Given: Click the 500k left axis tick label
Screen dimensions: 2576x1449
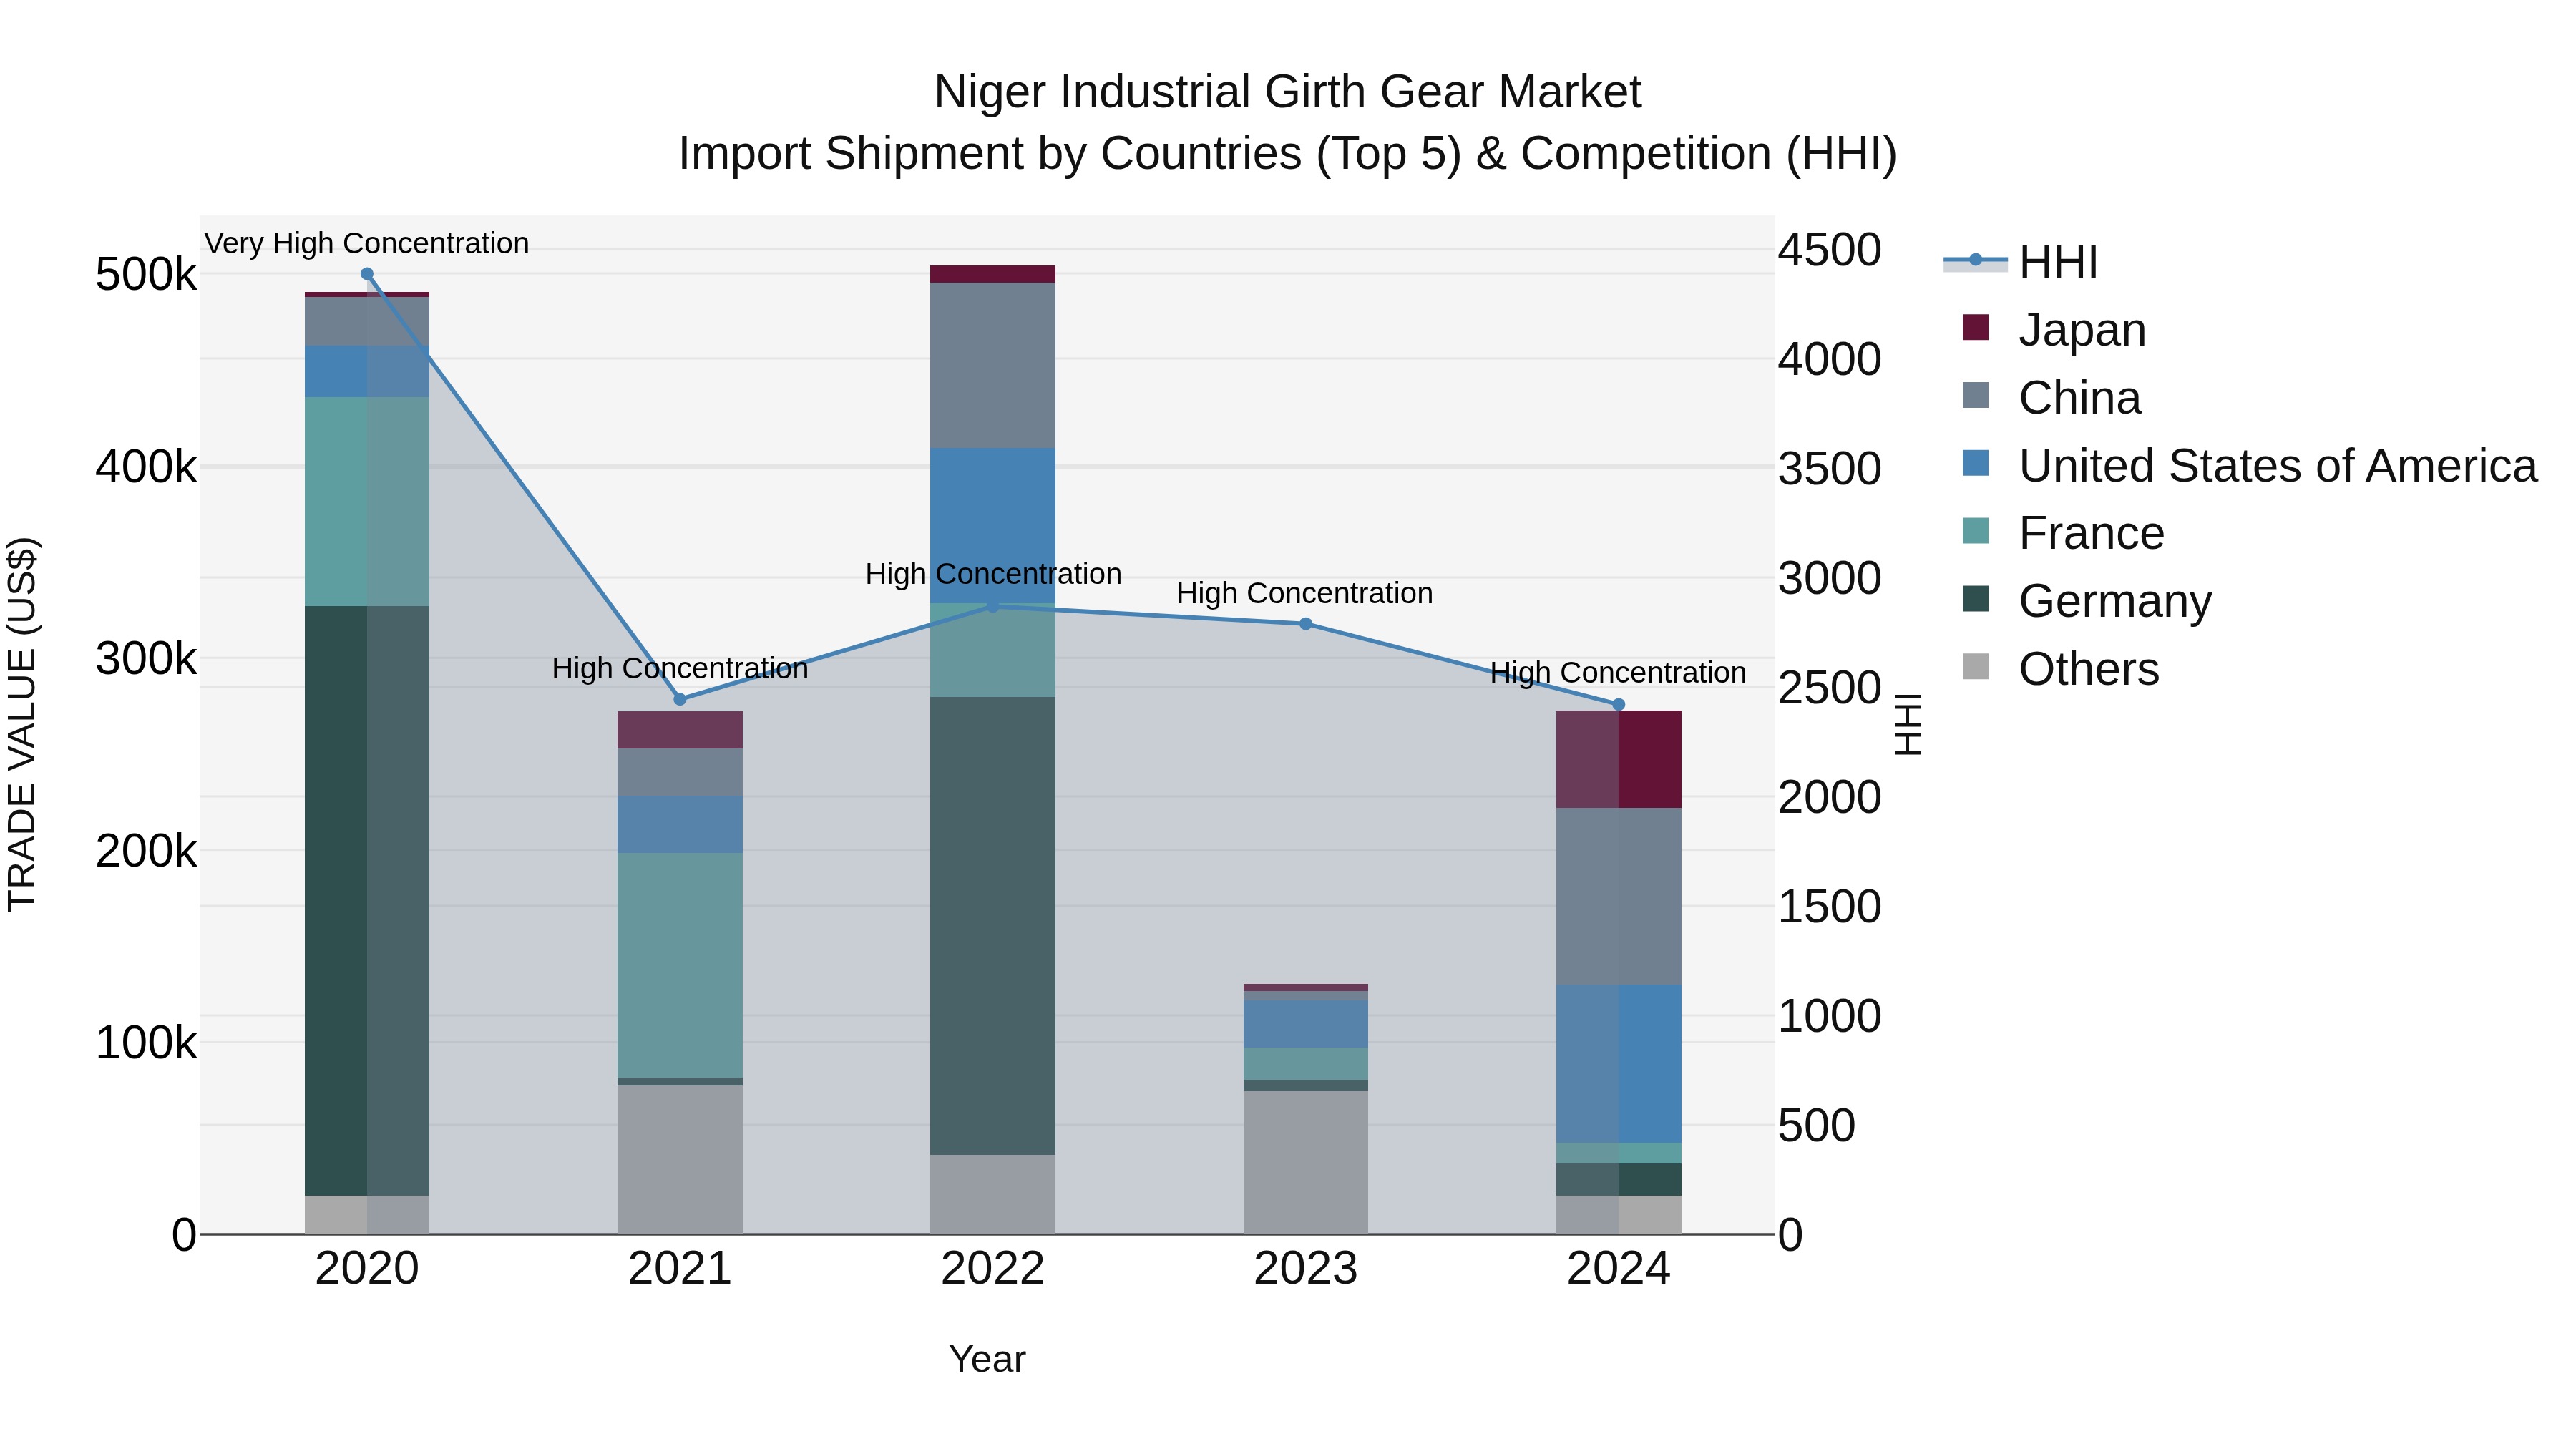Looking at the screenshot, I should coord(147,274).
